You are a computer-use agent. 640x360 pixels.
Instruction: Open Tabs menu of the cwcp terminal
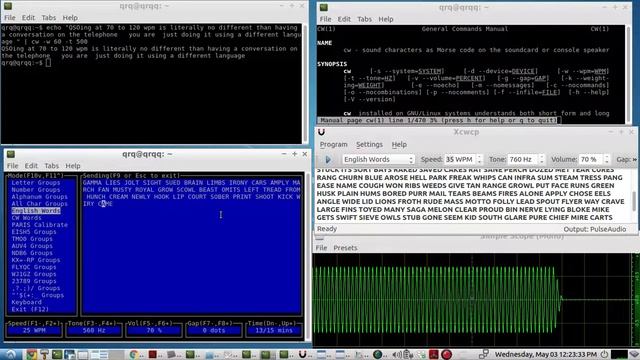(51, 166)
